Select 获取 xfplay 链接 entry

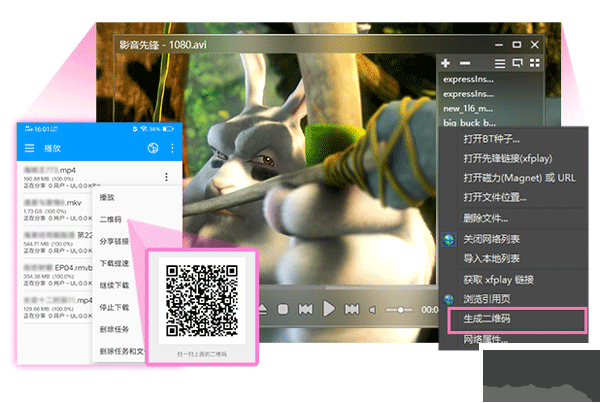click(498, 280)
